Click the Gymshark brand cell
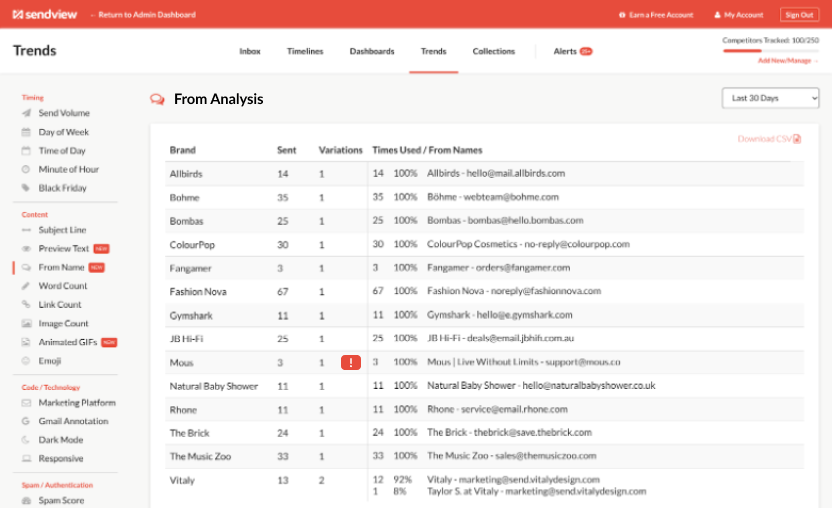Viewport: 832px width, 508px height. coord(191,315)
